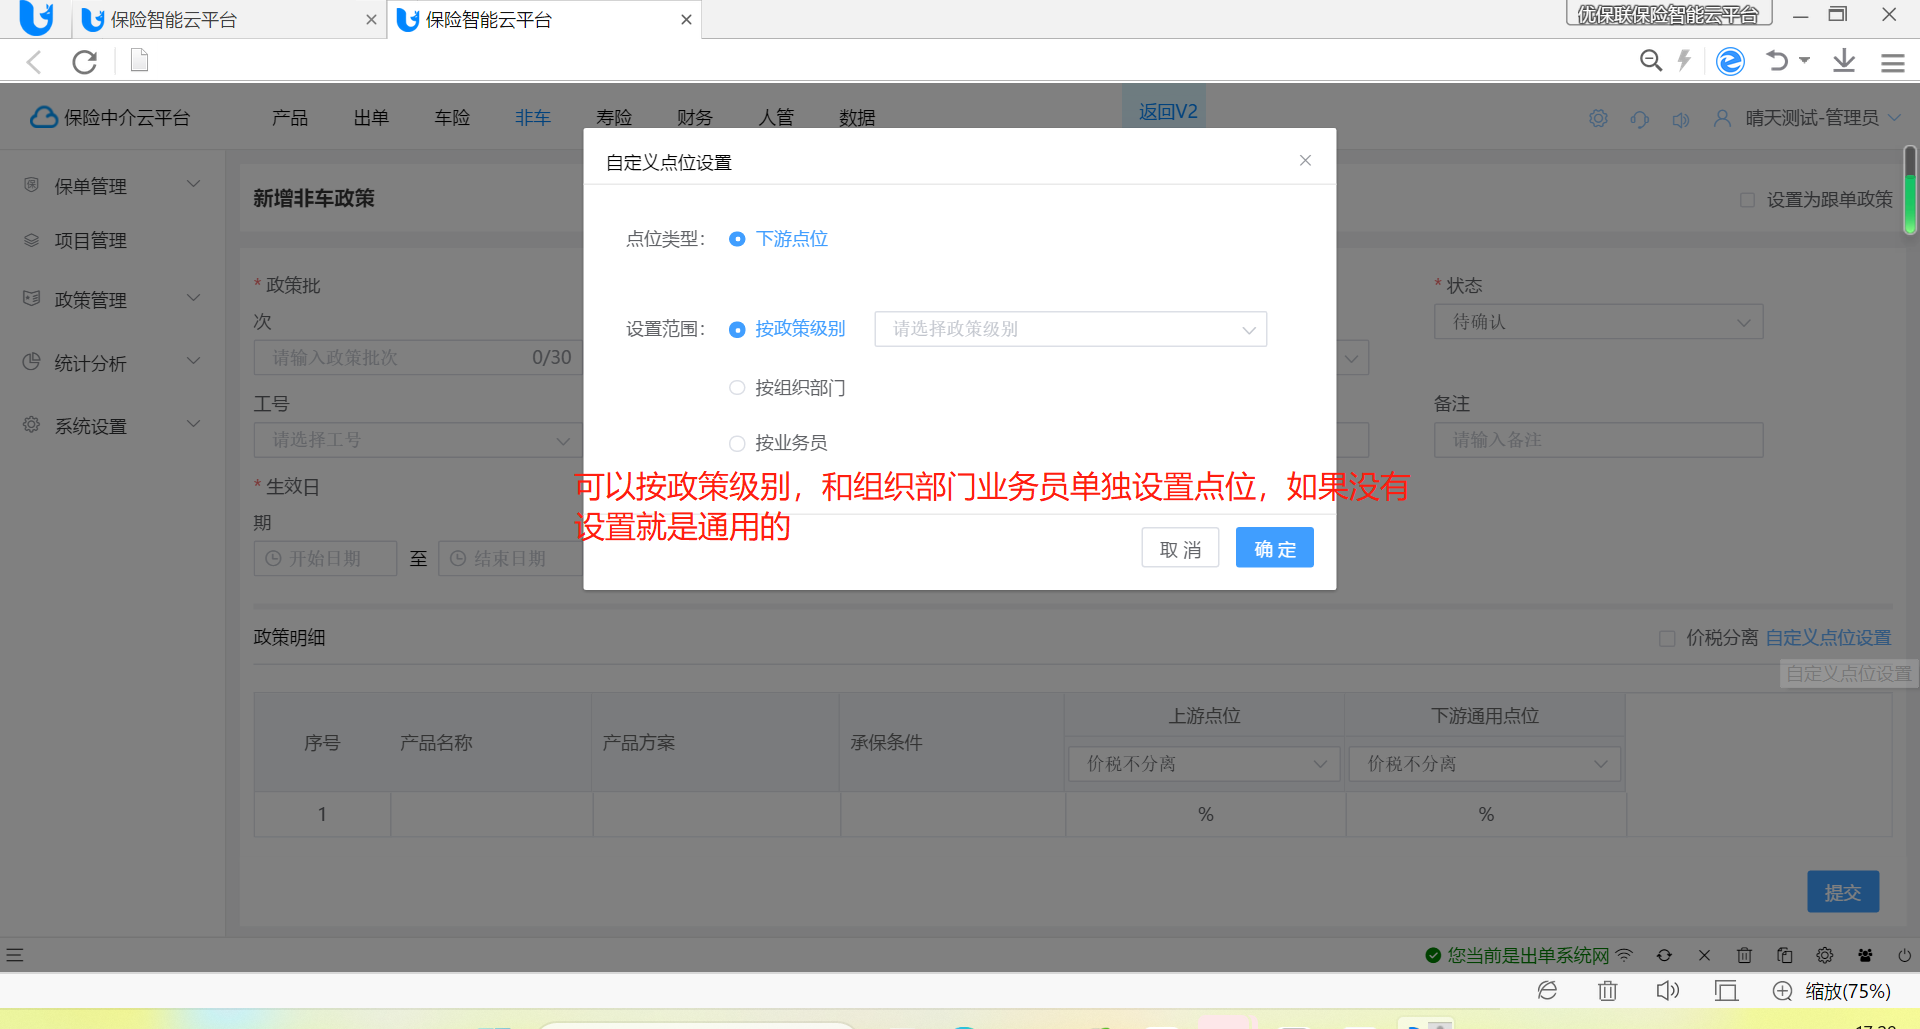
Task: Select the 按组织部门 radio option
Action: tap(737, 388)
